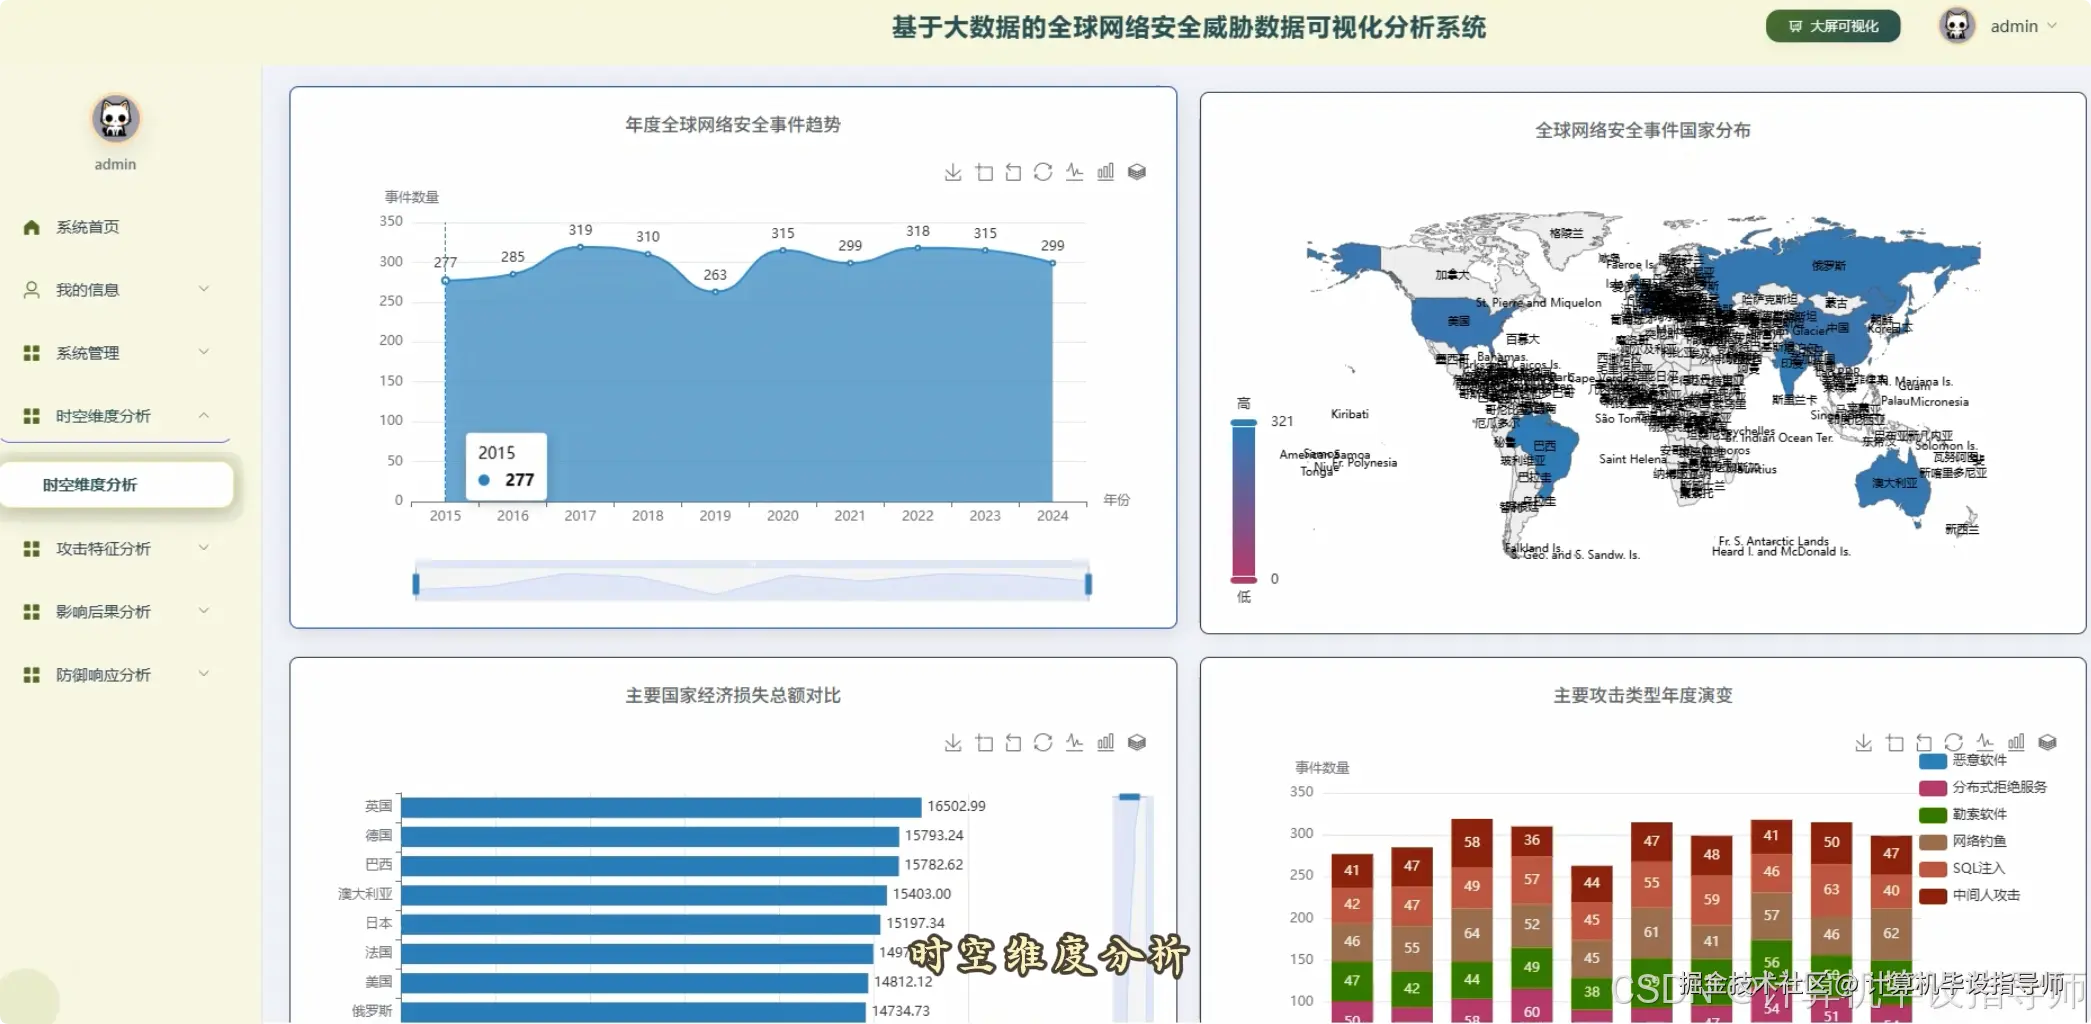Click the chart title 全球网络安全事件国家分布

click(1643, 130)
